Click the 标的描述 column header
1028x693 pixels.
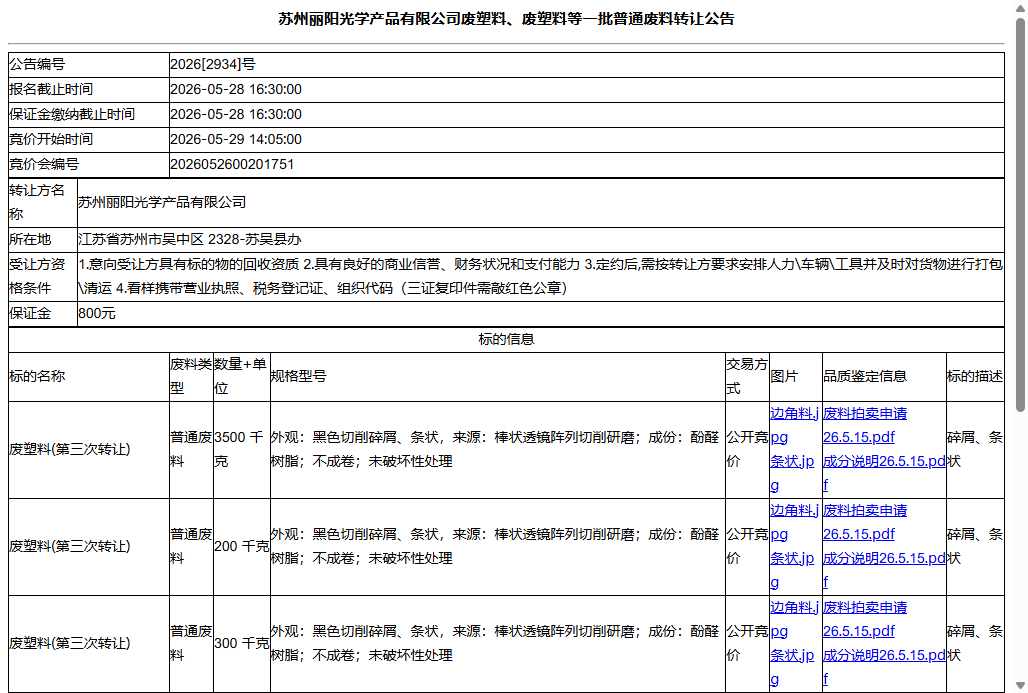point(975,376)
